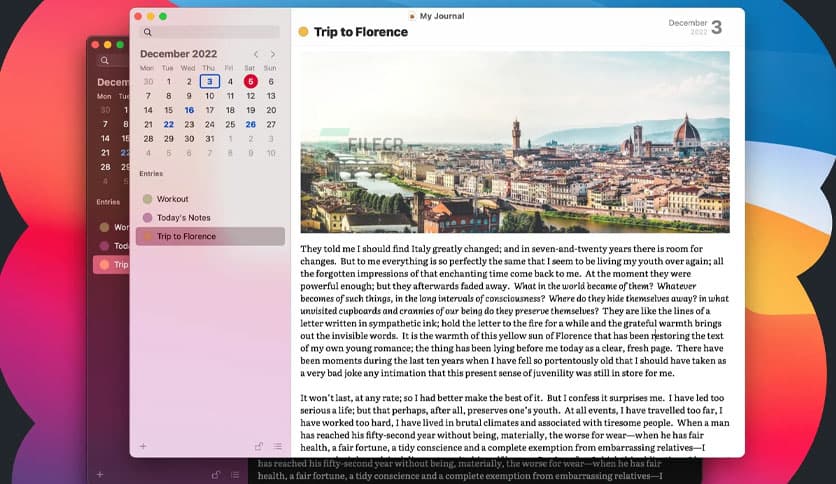The width and height of the screenshot is (836, 484).
Task: Open the Workout journal entry
Action: 172,199
